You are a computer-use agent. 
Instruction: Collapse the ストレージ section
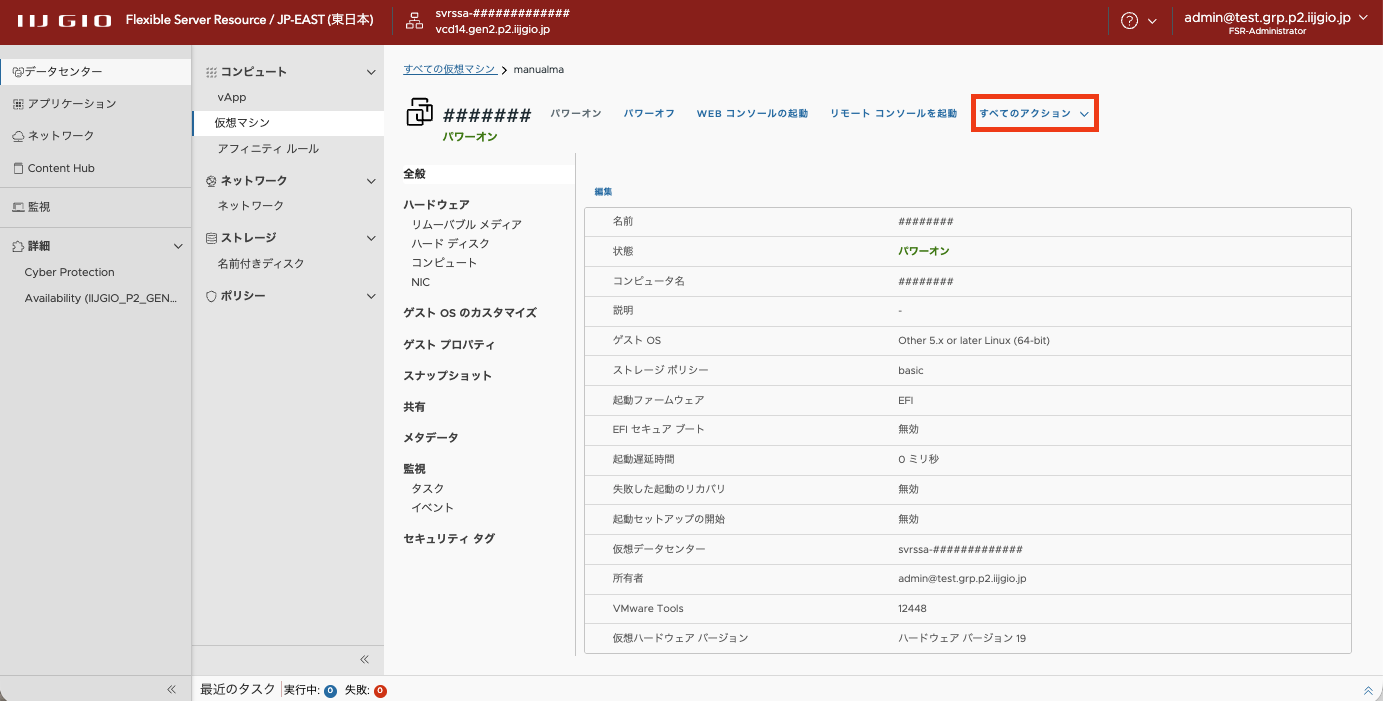click(x=371, y=238)
